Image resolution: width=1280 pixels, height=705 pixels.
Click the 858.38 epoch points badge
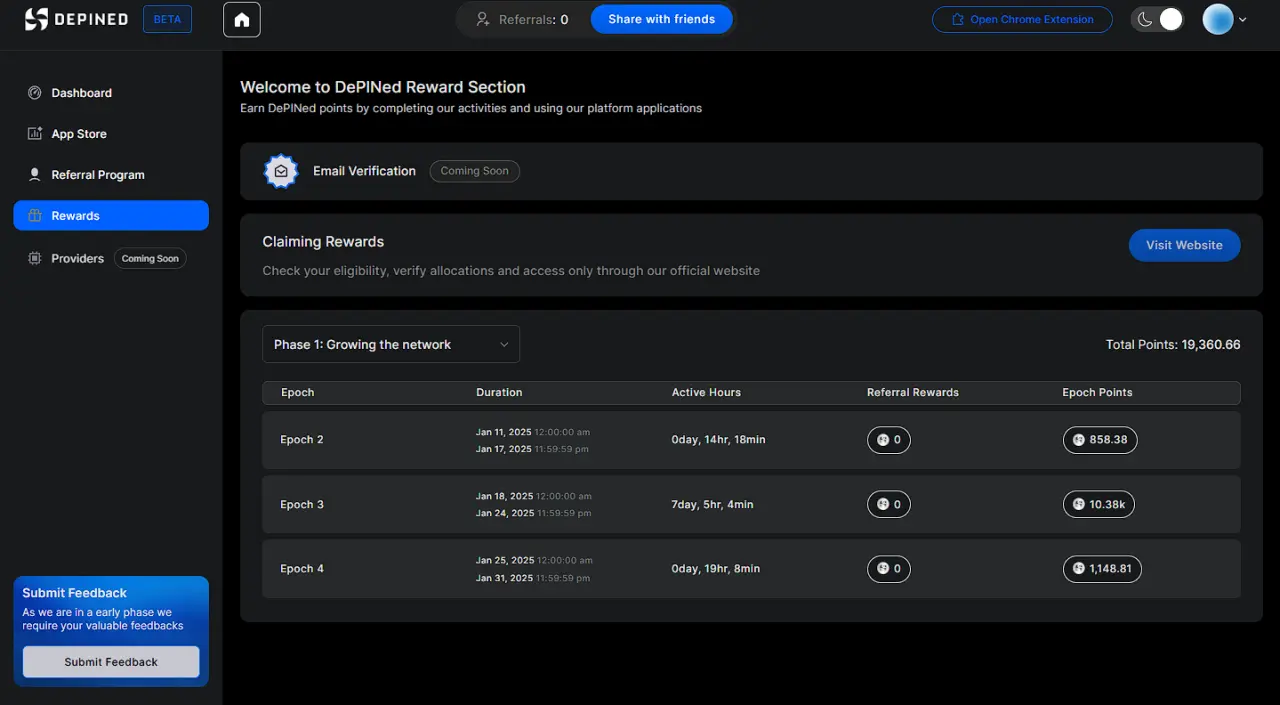click(1100, 440)
